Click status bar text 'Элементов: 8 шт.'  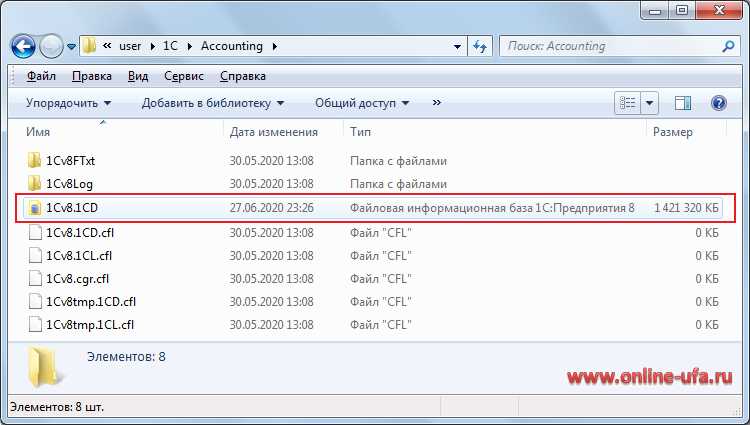point(57,407)
